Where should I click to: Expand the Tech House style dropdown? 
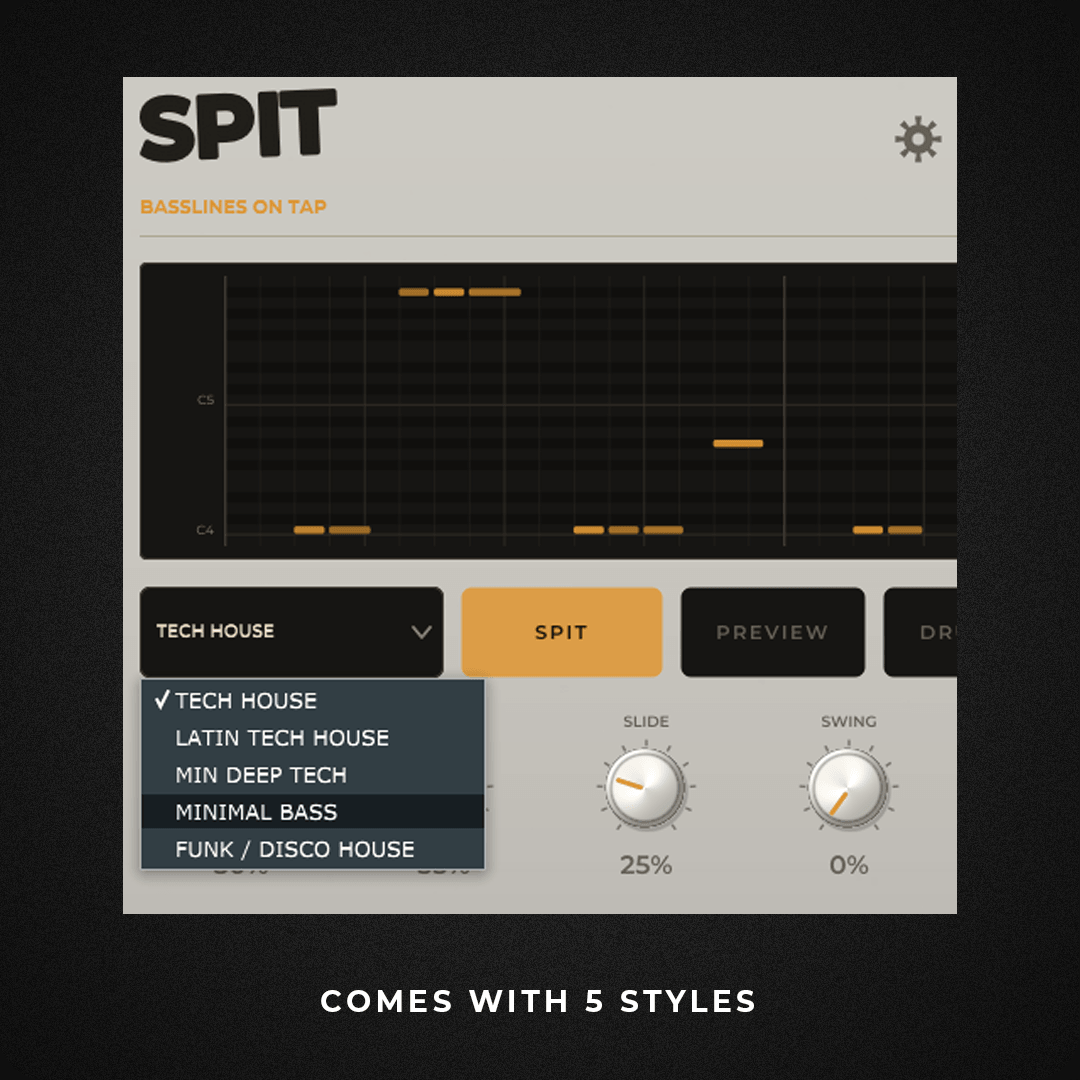coord(291,632)
